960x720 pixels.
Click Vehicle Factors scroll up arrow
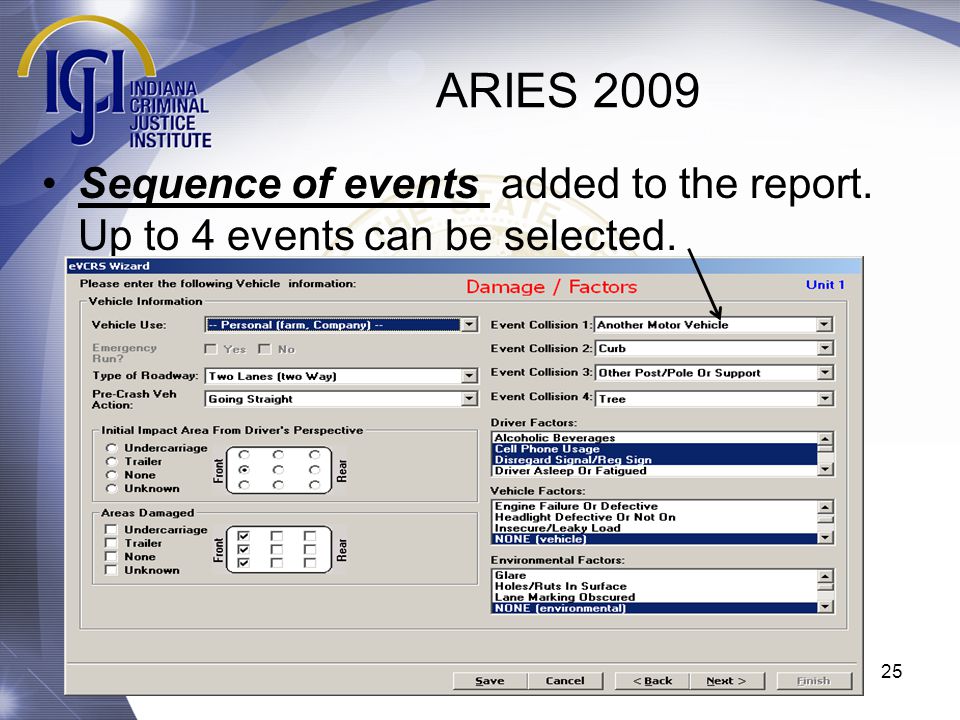coord(825,508)
